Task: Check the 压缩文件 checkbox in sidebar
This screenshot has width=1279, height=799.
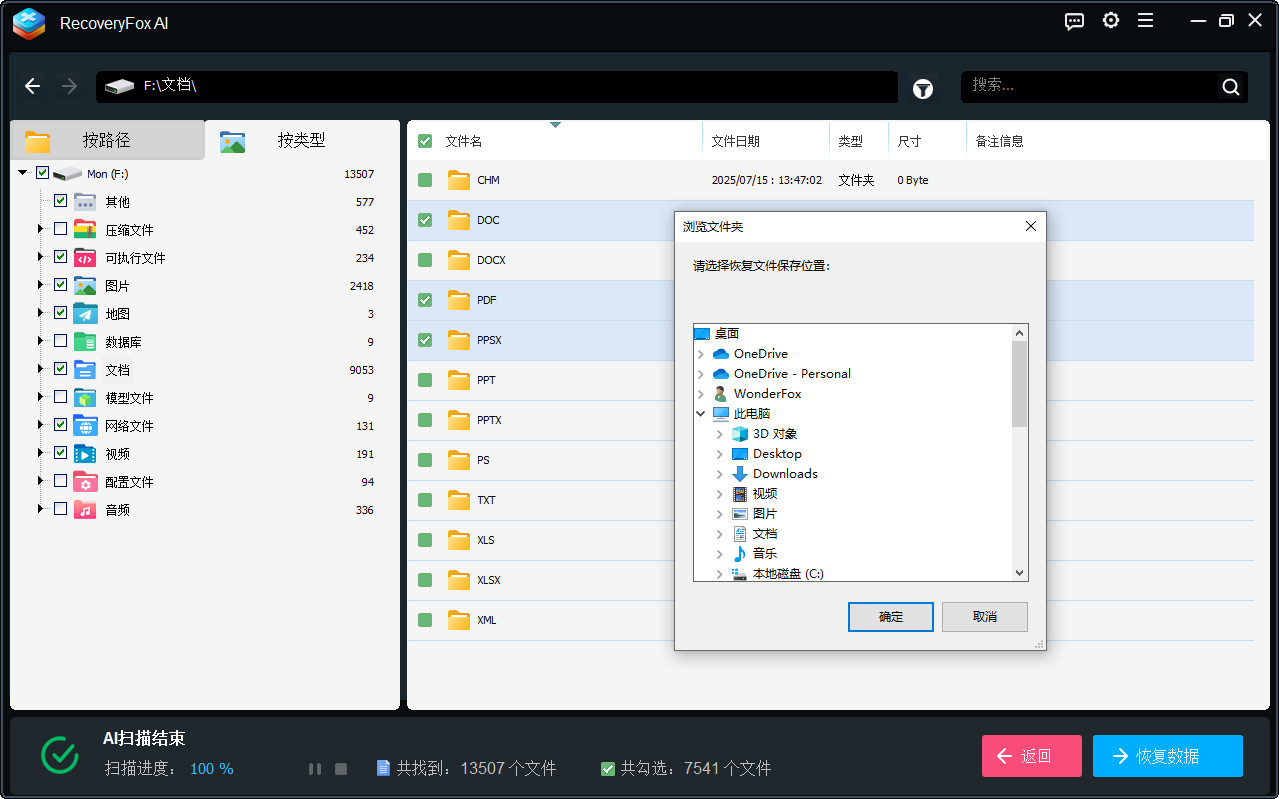Action: [x=58, y=229]
